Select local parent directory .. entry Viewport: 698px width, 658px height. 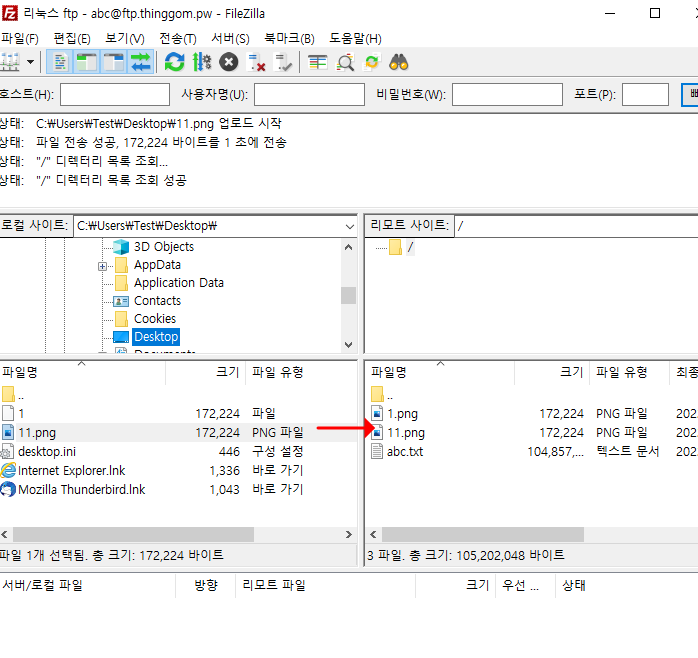pos(178,394)
